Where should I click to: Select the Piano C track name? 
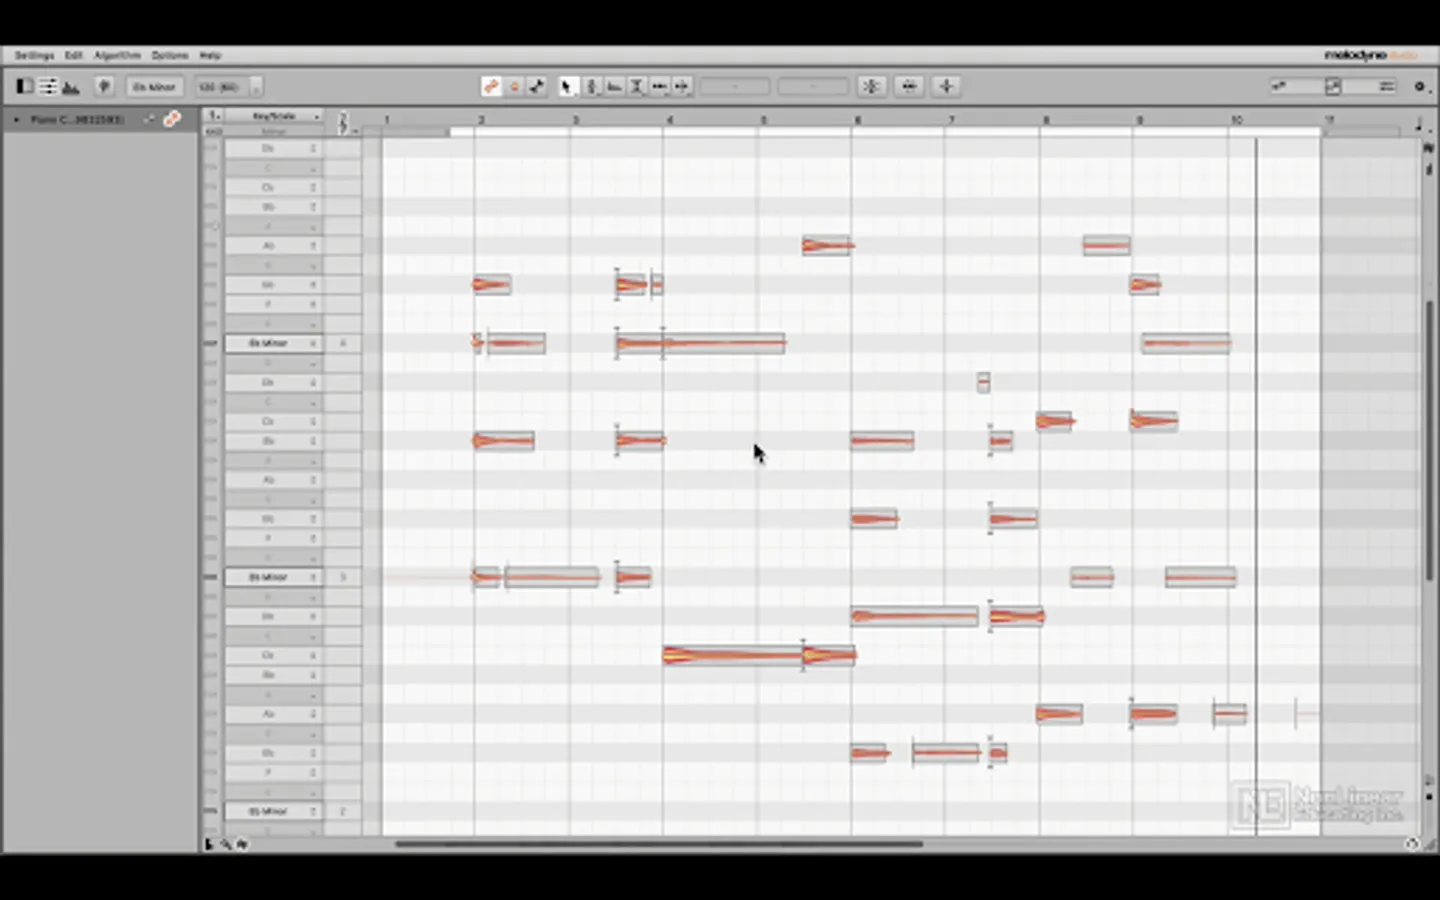tap(77, 119)
